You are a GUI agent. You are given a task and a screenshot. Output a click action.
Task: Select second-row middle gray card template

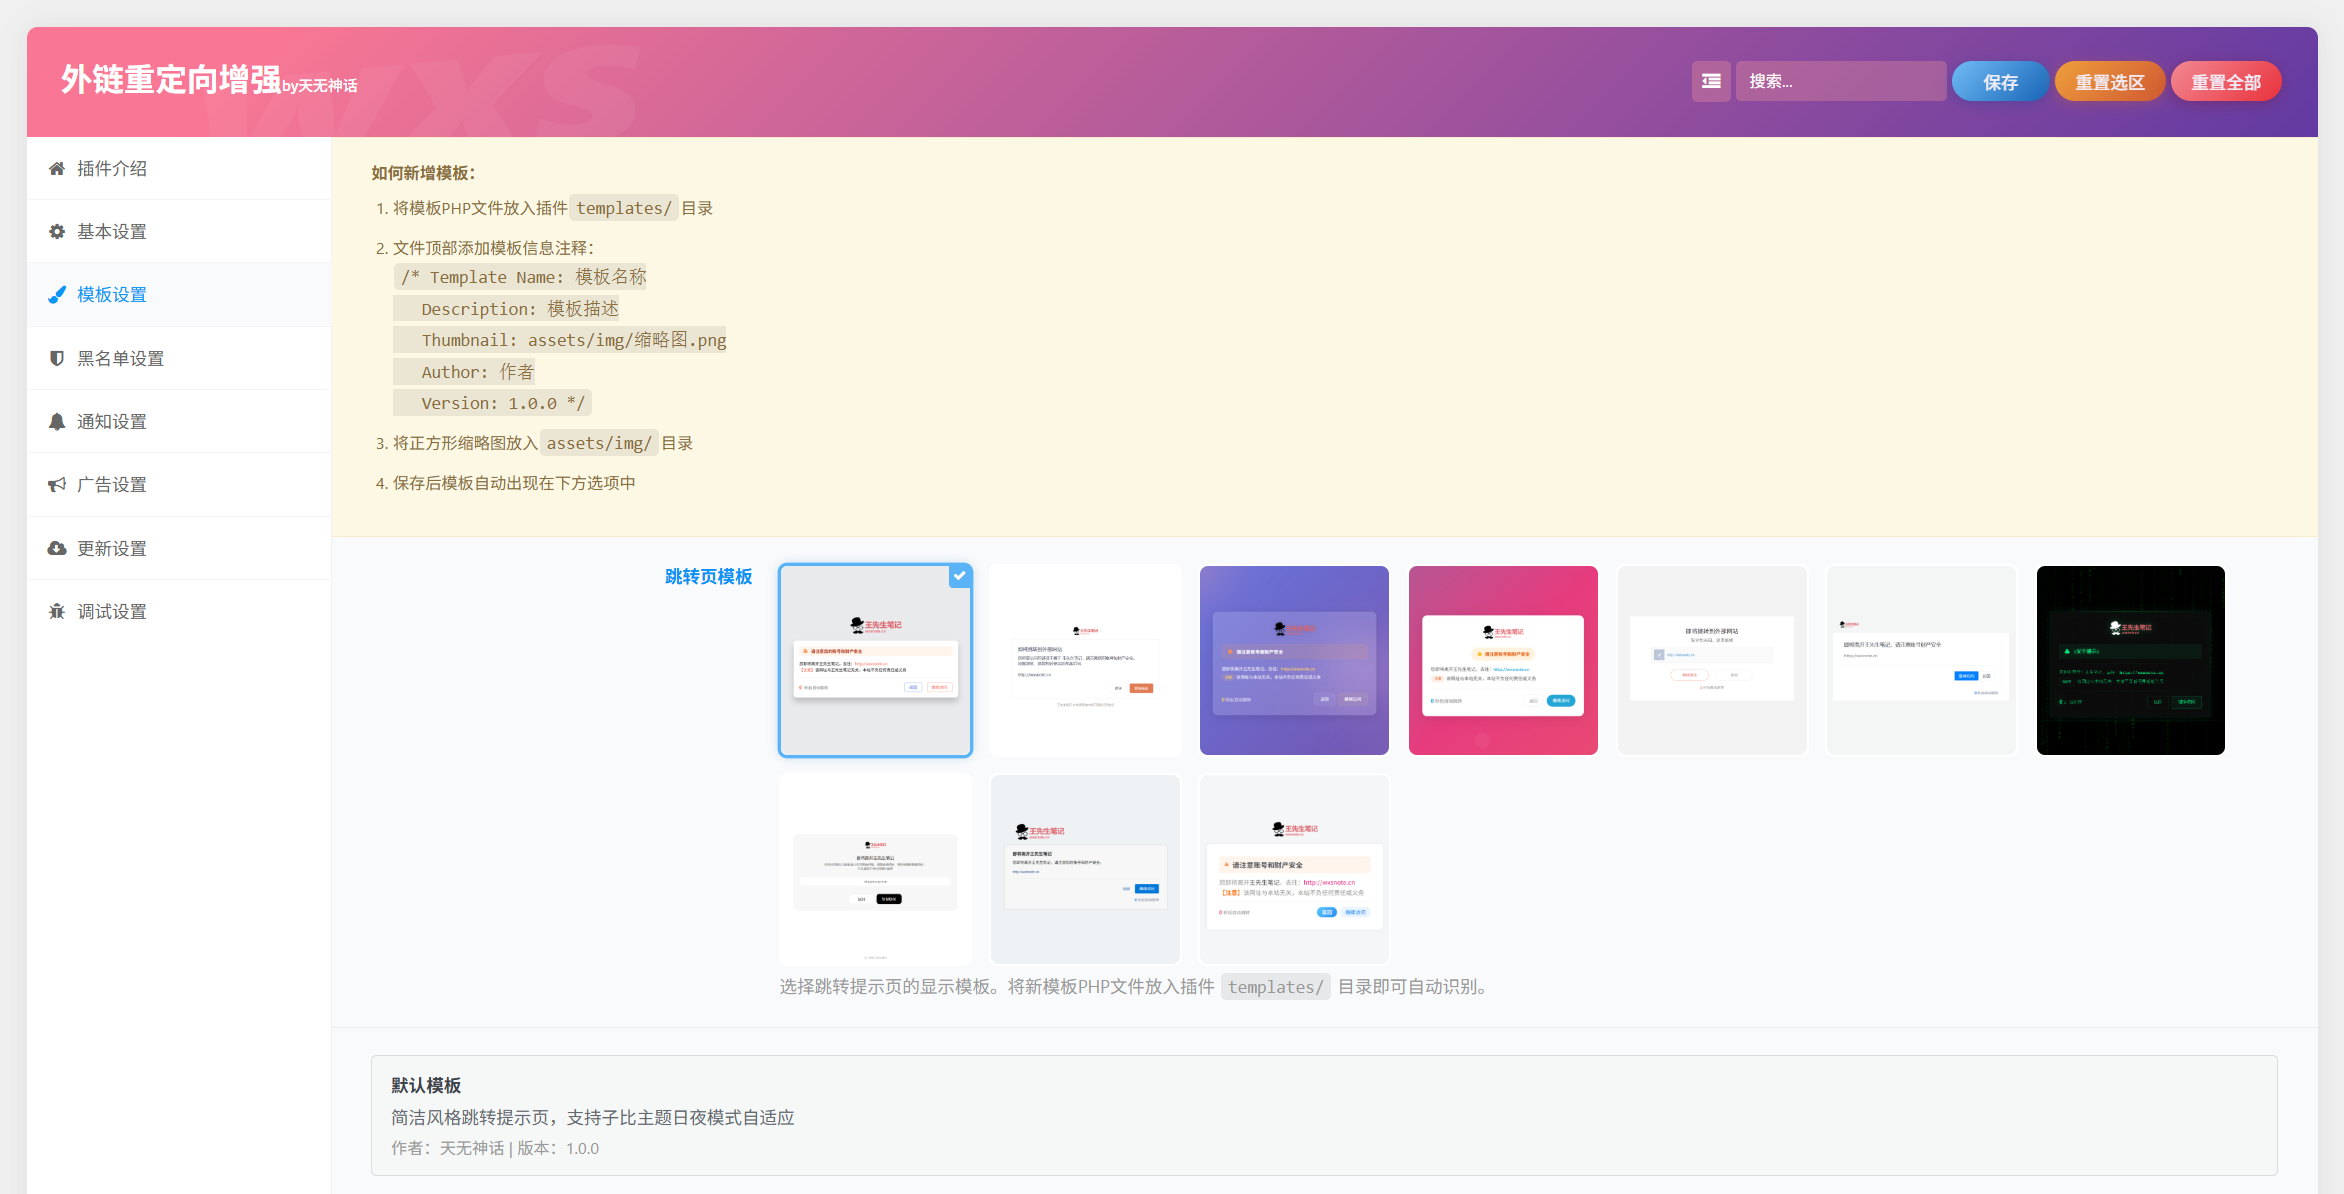[1085, 869]
